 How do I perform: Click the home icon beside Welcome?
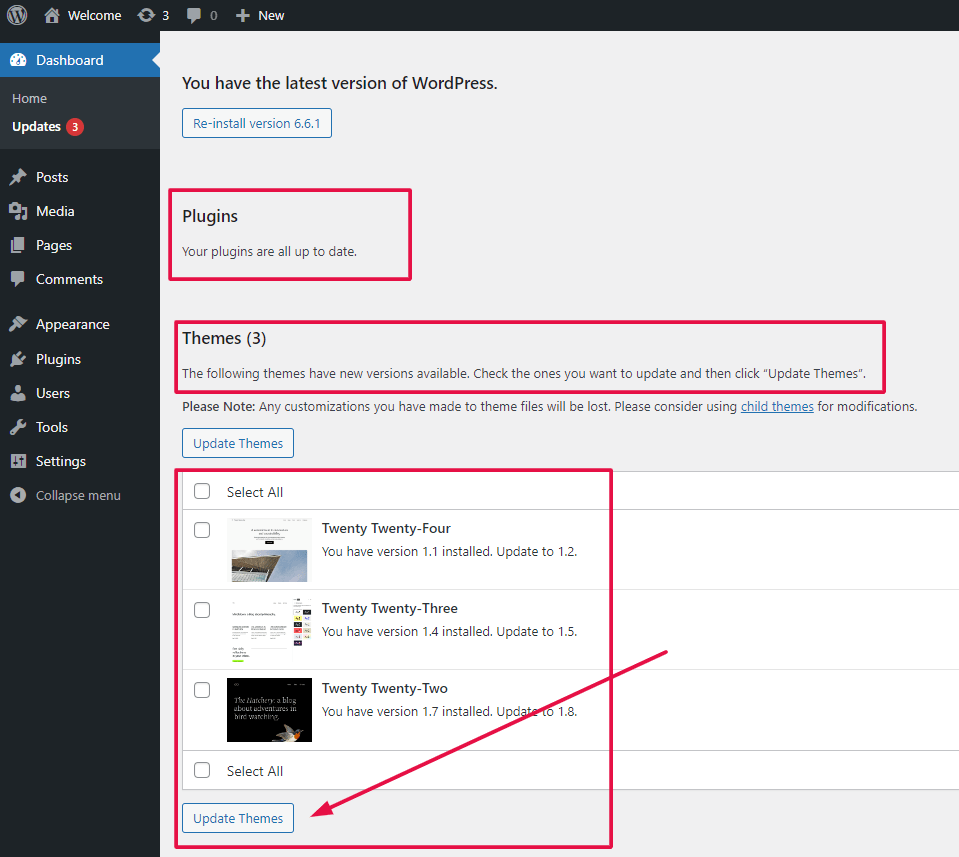[x=52, y=15]
